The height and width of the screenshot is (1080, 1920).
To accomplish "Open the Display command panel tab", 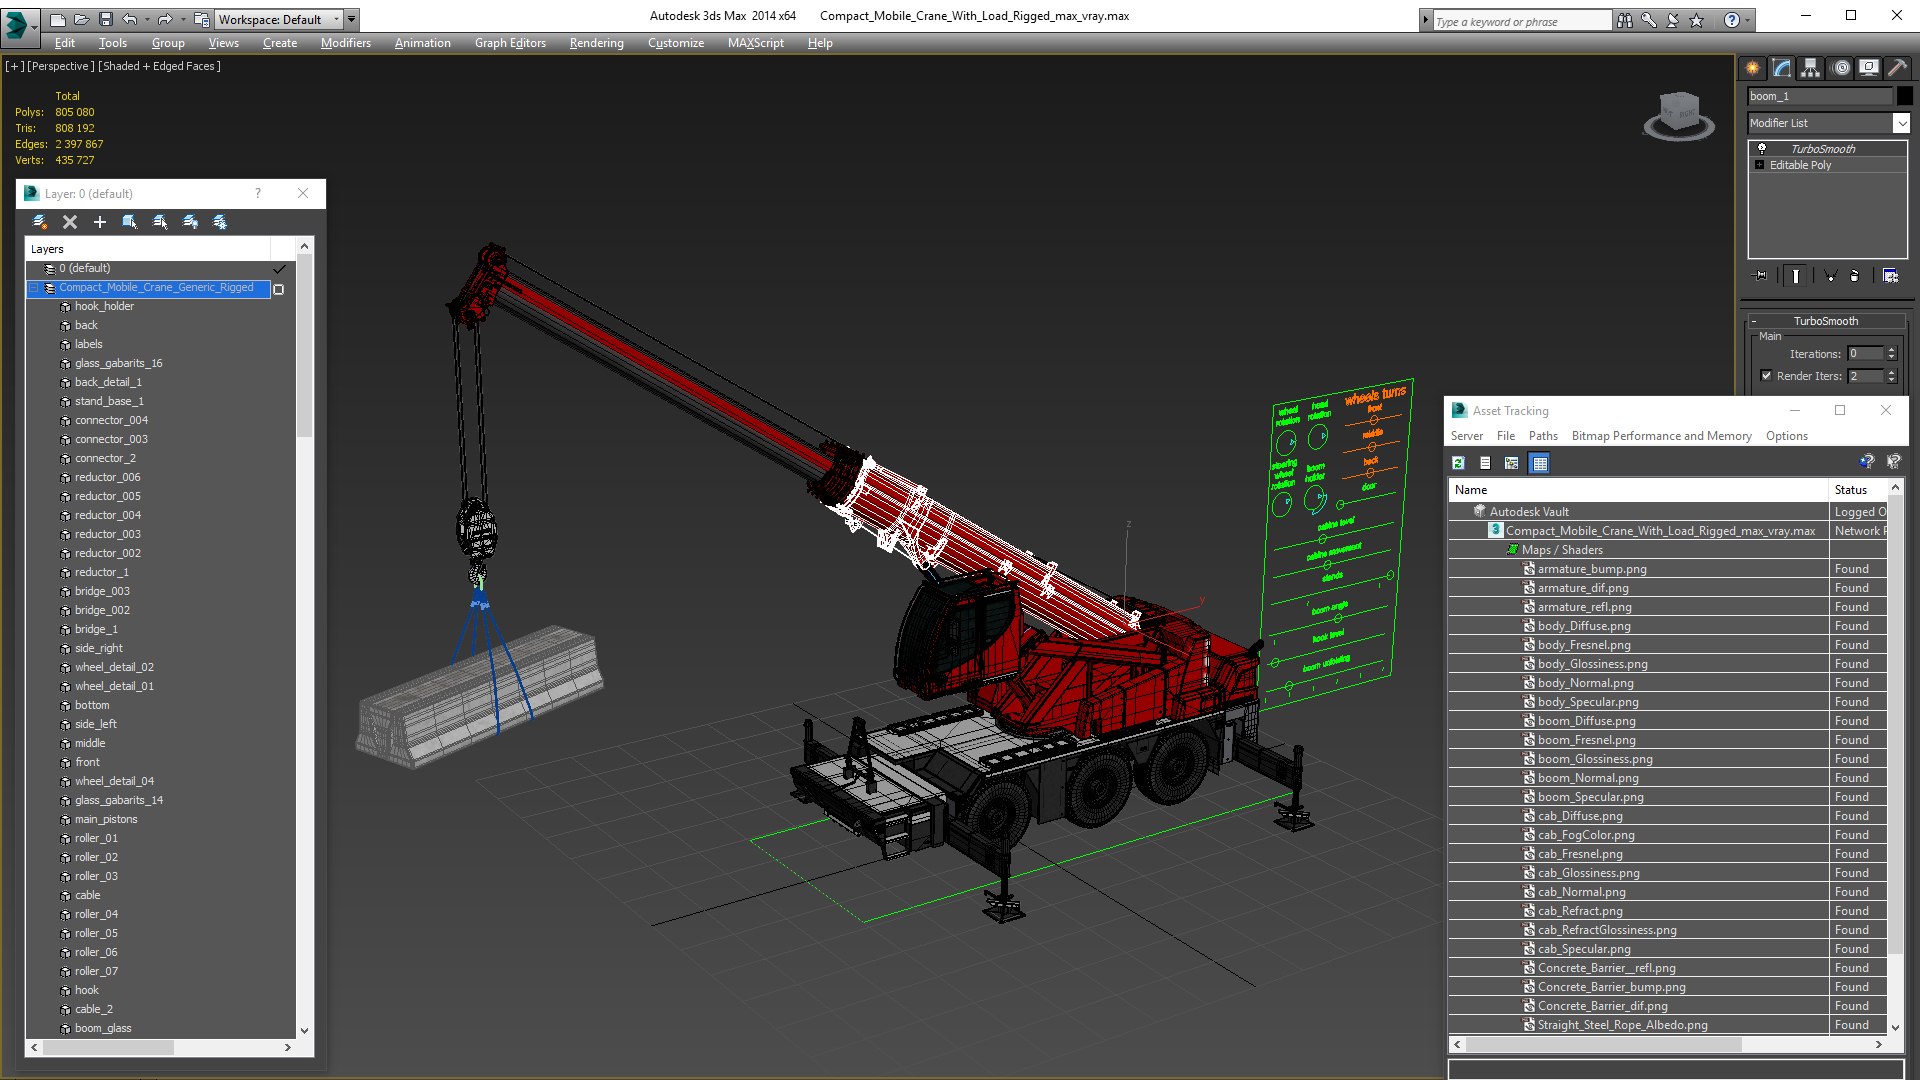I will click(1868, 68).
